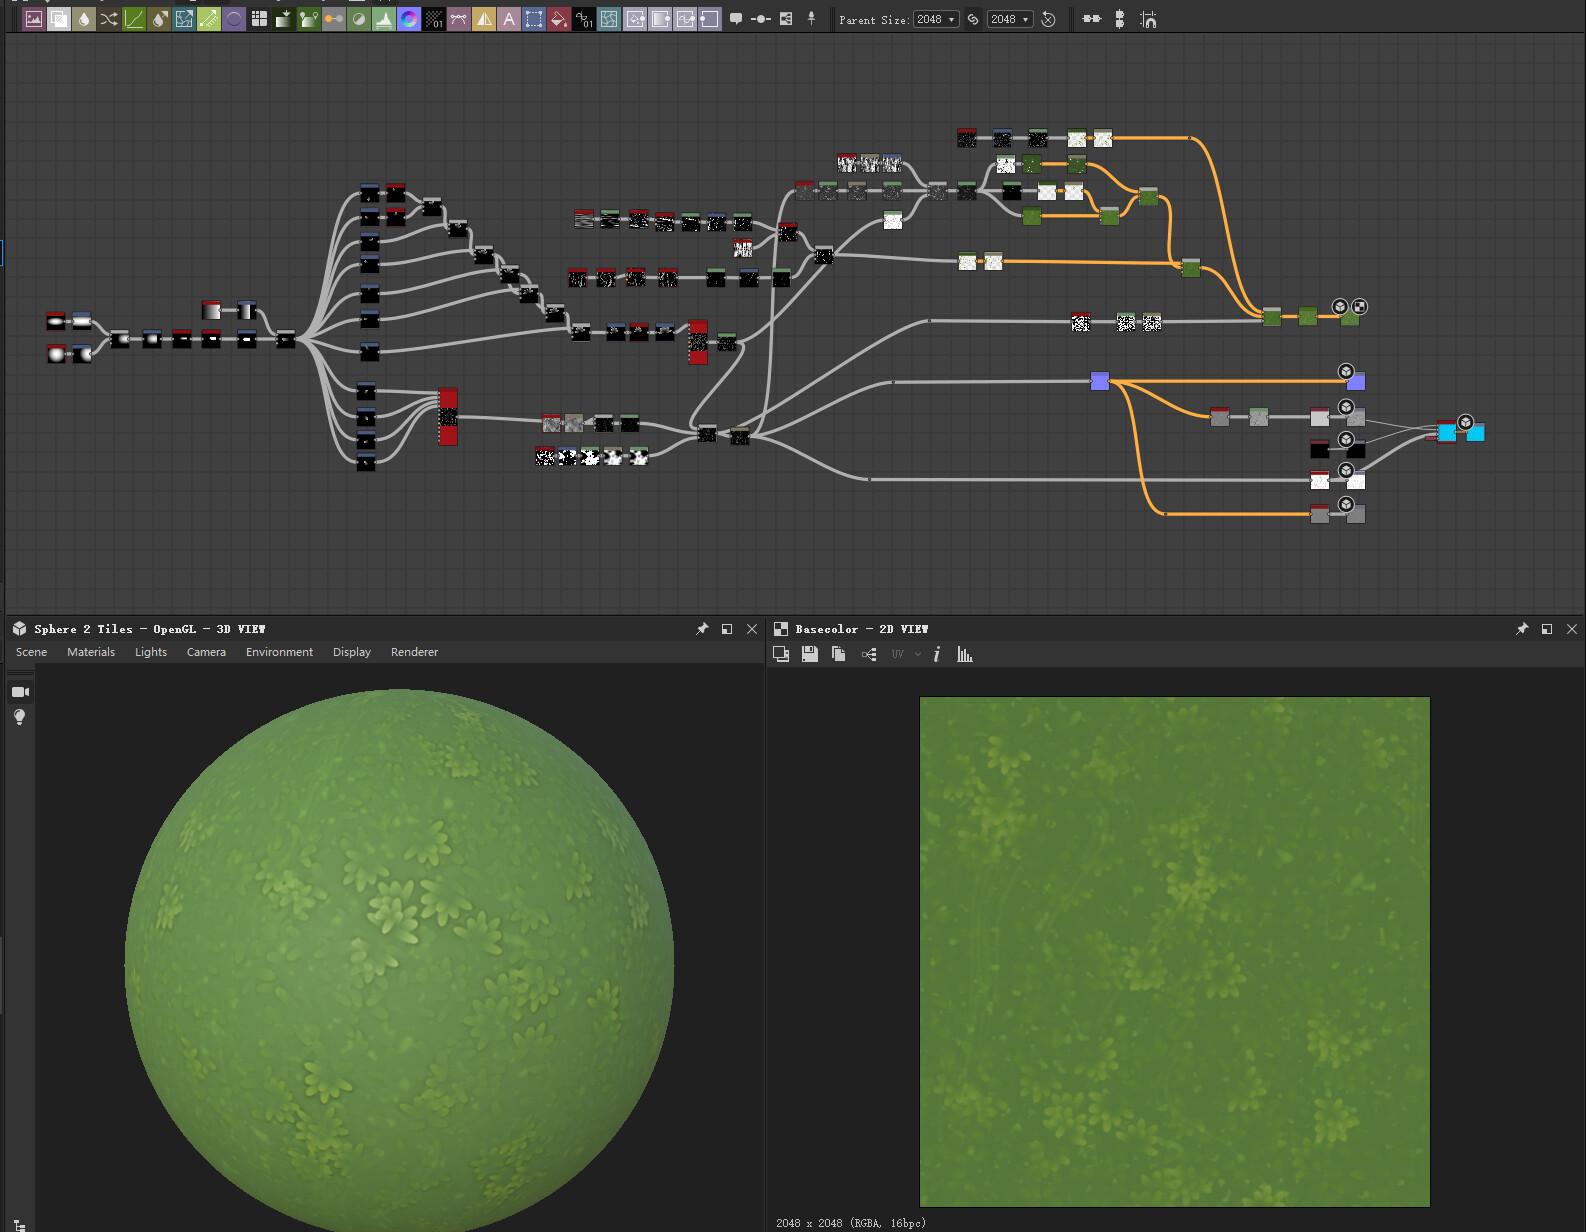Open the Parent Size width dropdown
The width and height of the screenshot is (1586, 1232).
pos(936,19)
